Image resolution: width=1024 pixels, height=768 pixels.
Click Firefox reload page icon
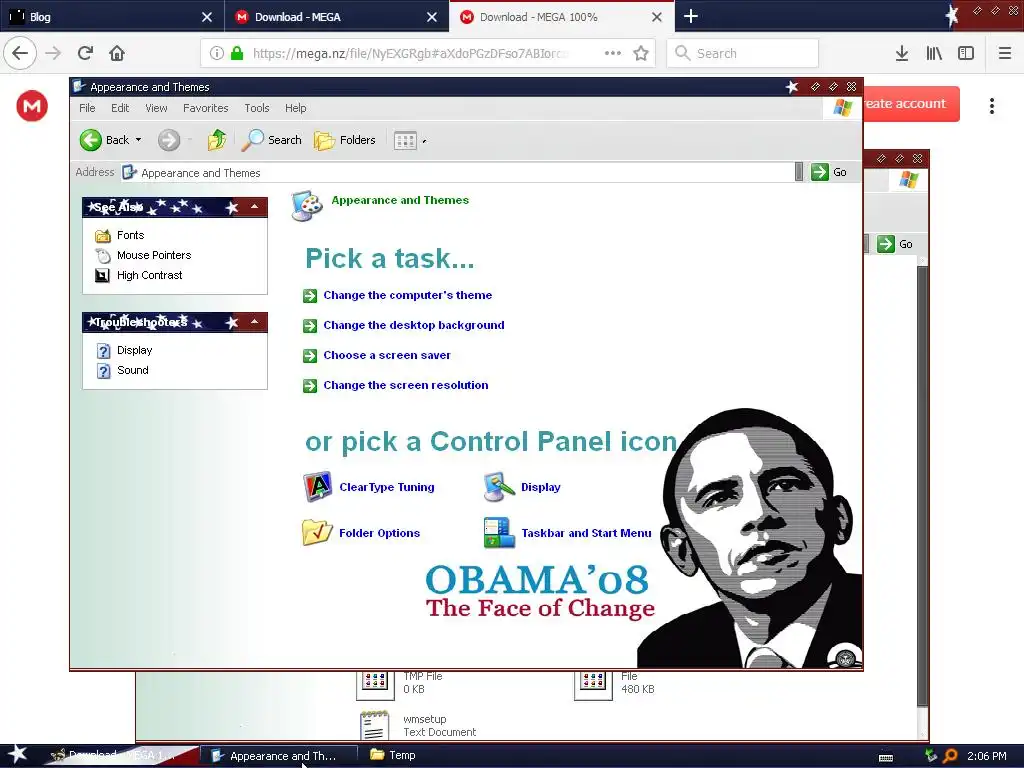tap(85, 53)
